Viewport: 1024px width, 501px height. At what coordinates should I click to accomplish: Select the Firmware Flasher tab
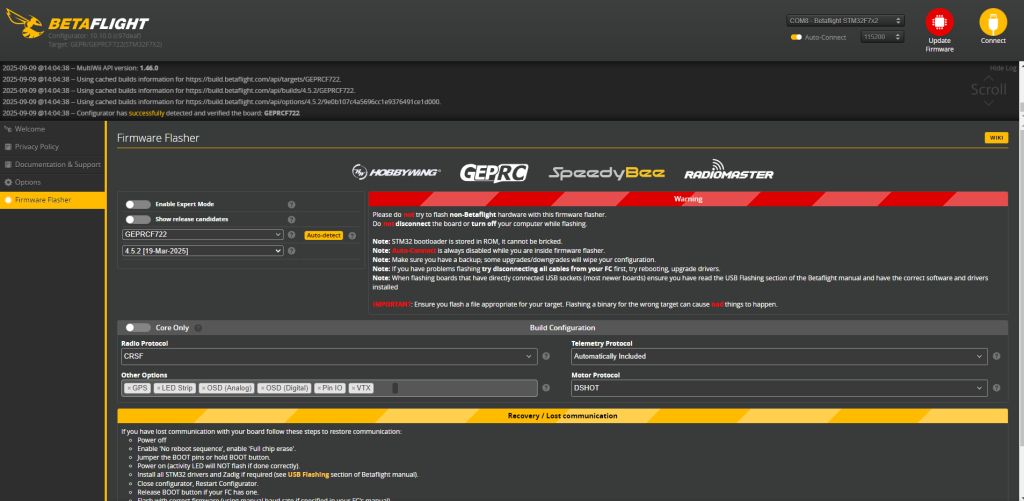point(53,200)
